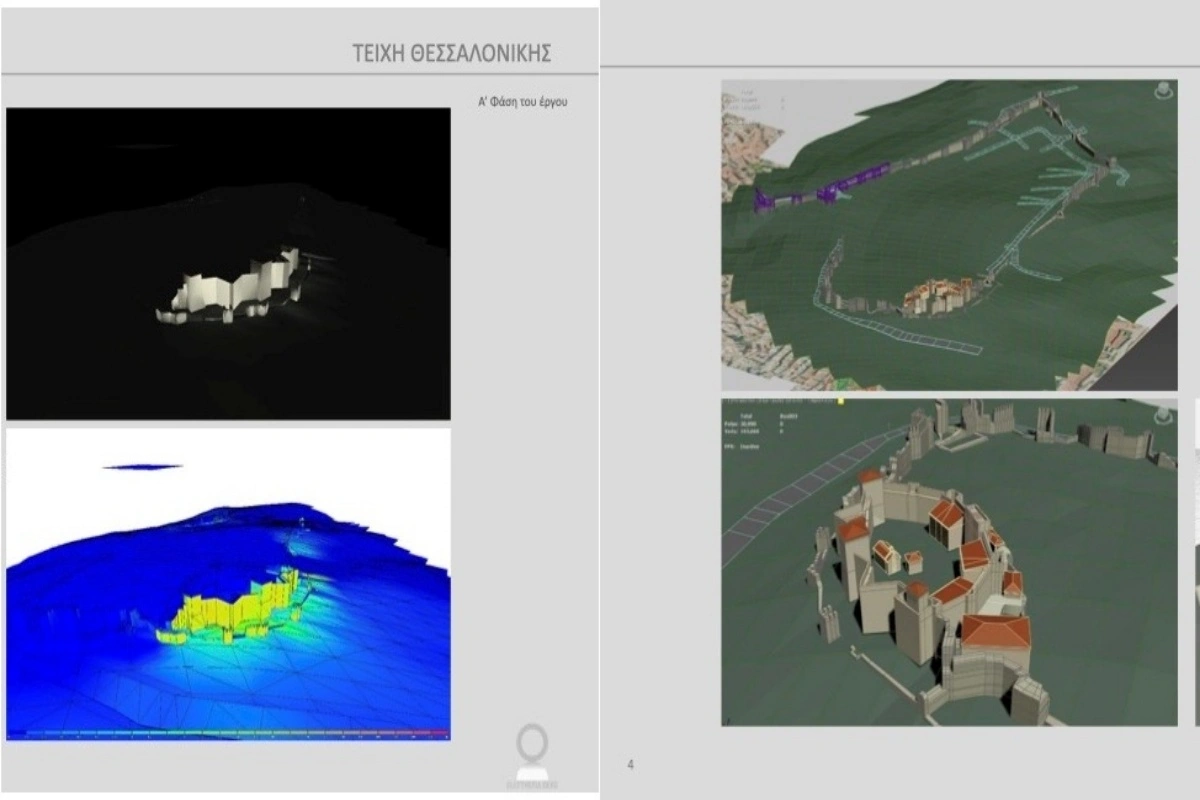Image resolution: width=1200 pixels, height=800 pixels.
Task: Click the color scale bar under the heatmap
Action: coord(228,735)
